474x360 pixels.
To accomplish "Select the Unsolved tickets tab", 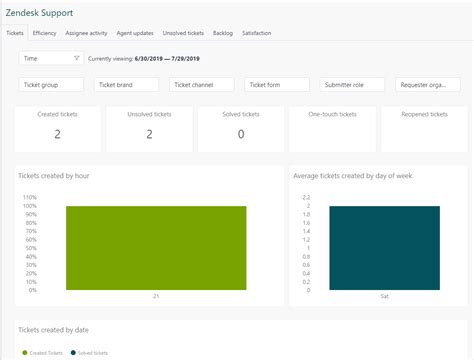I will pyautogui.click(x=183, y=33).
